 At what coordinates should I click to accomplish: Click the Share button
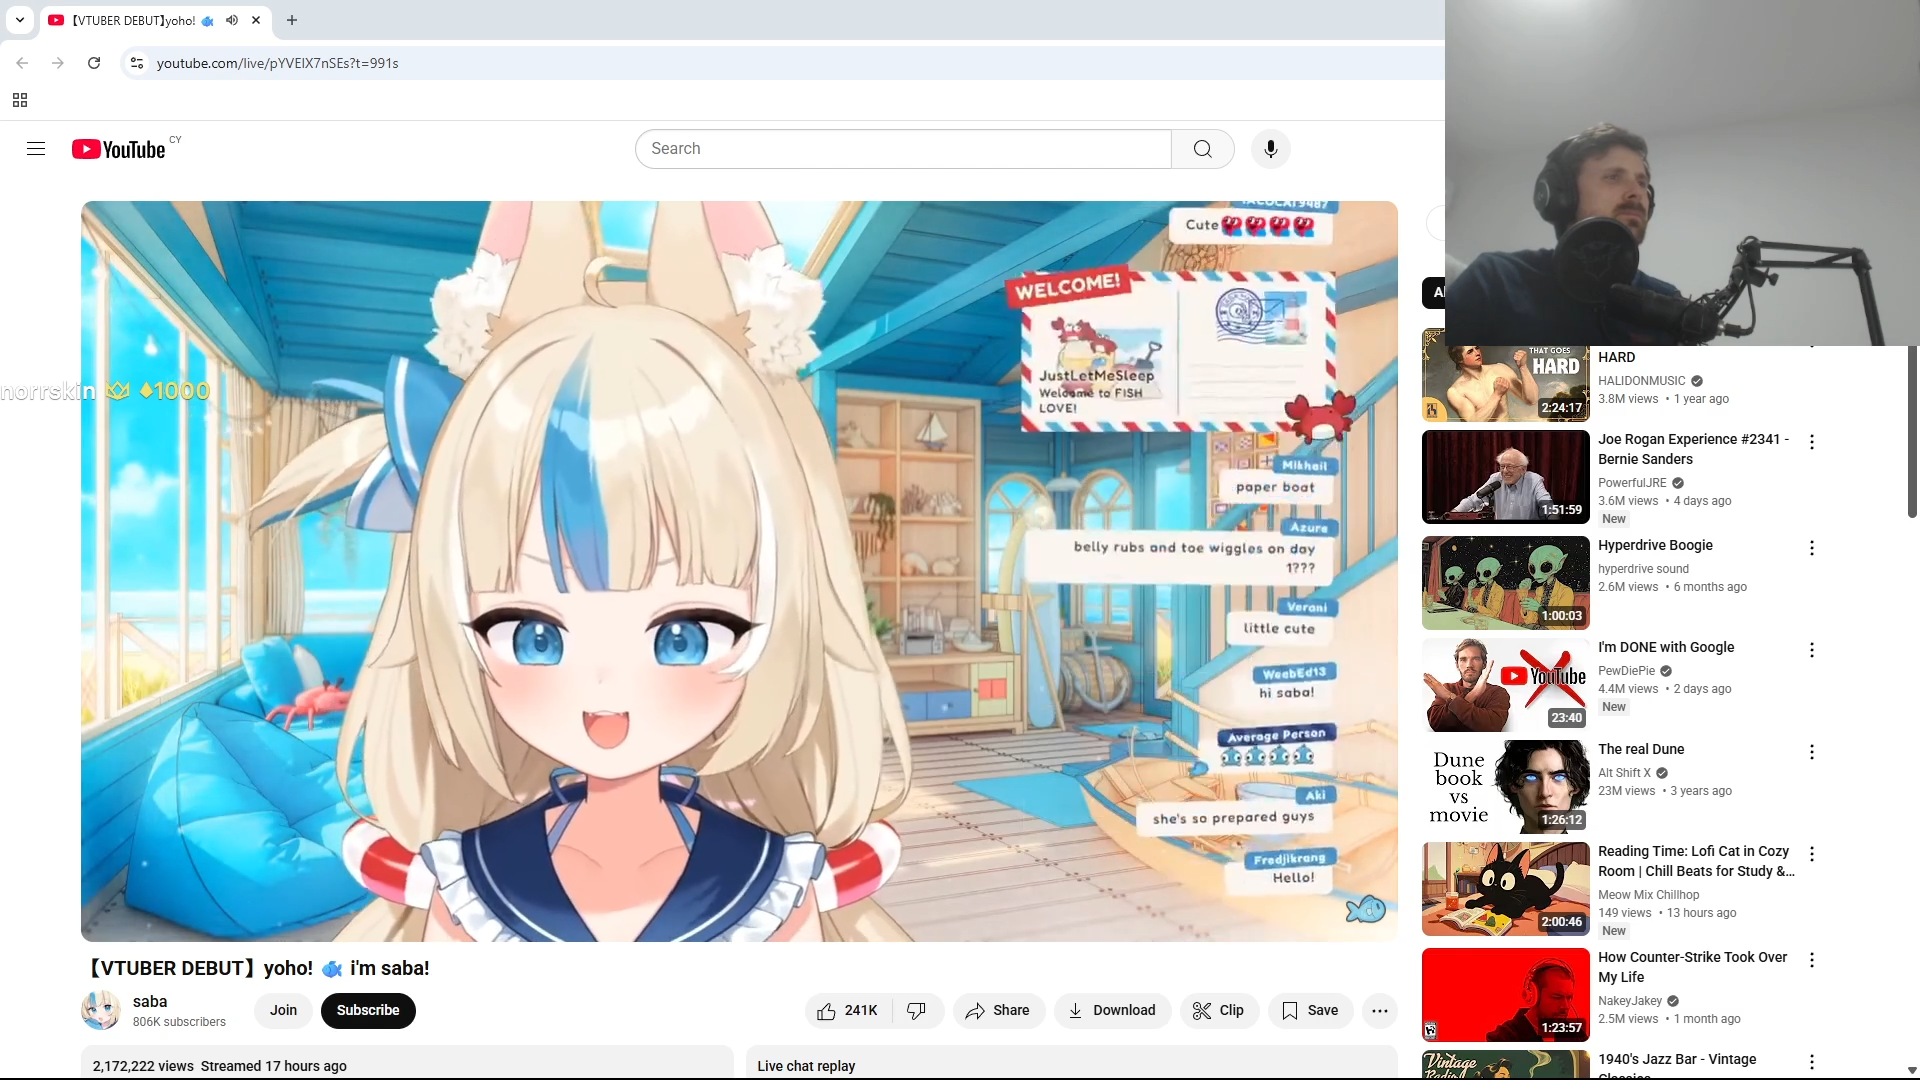pyautogui.click(x=998, y=1011)
